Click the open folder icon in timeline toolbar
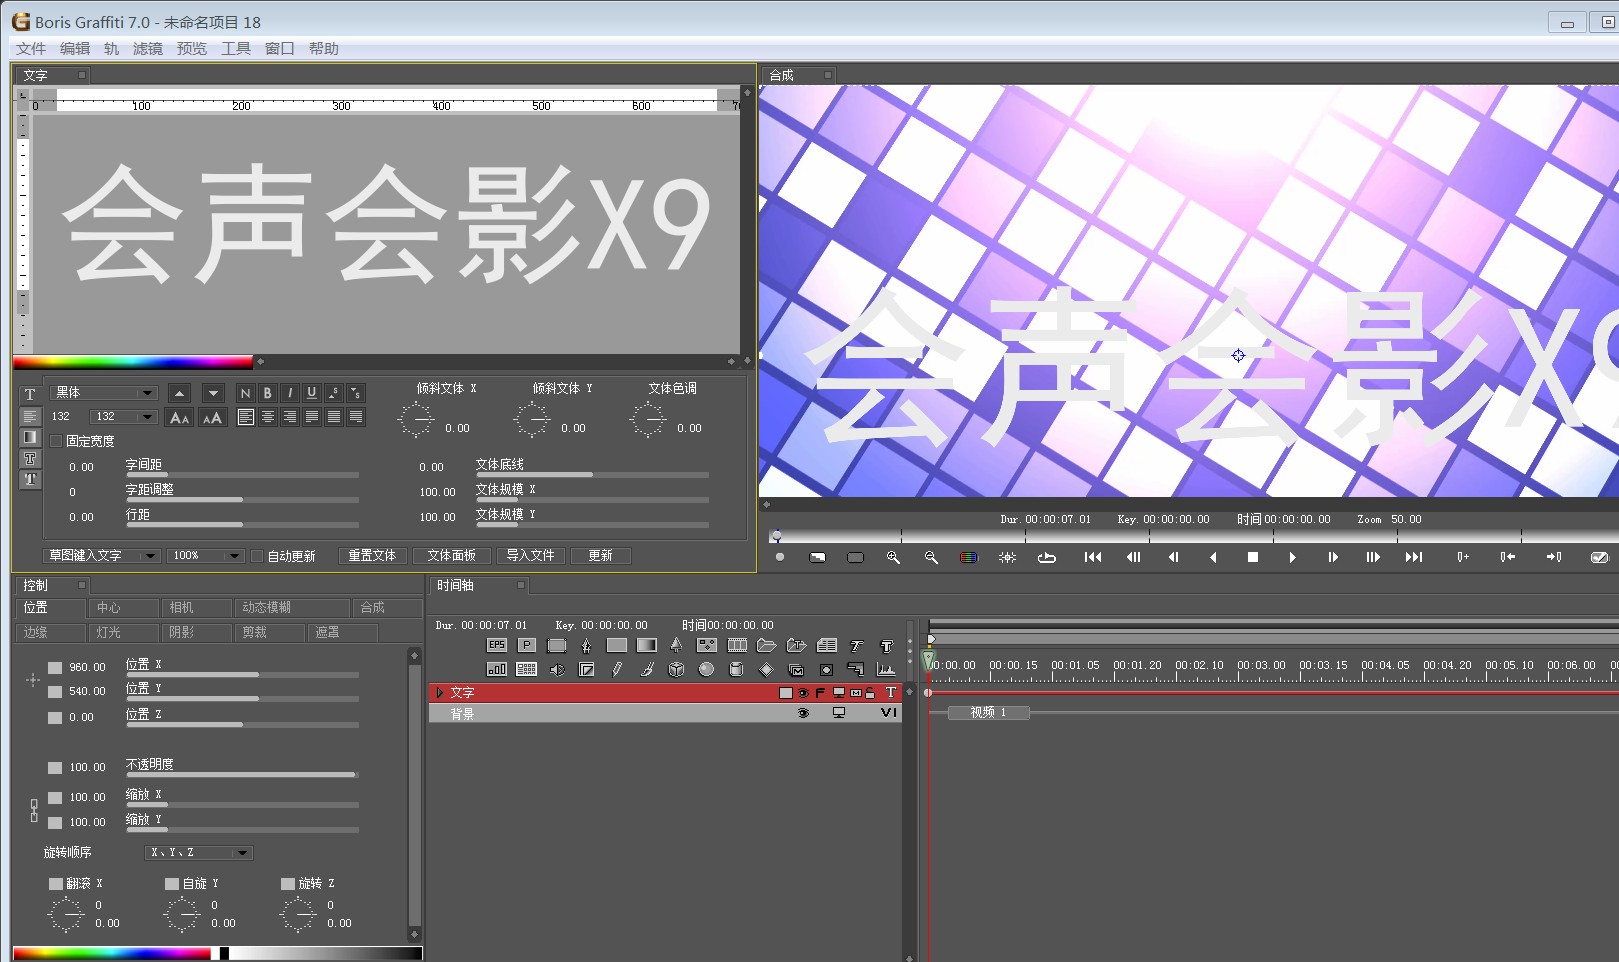The height and width of the screenshot is (962, 1619). (767, 645)
